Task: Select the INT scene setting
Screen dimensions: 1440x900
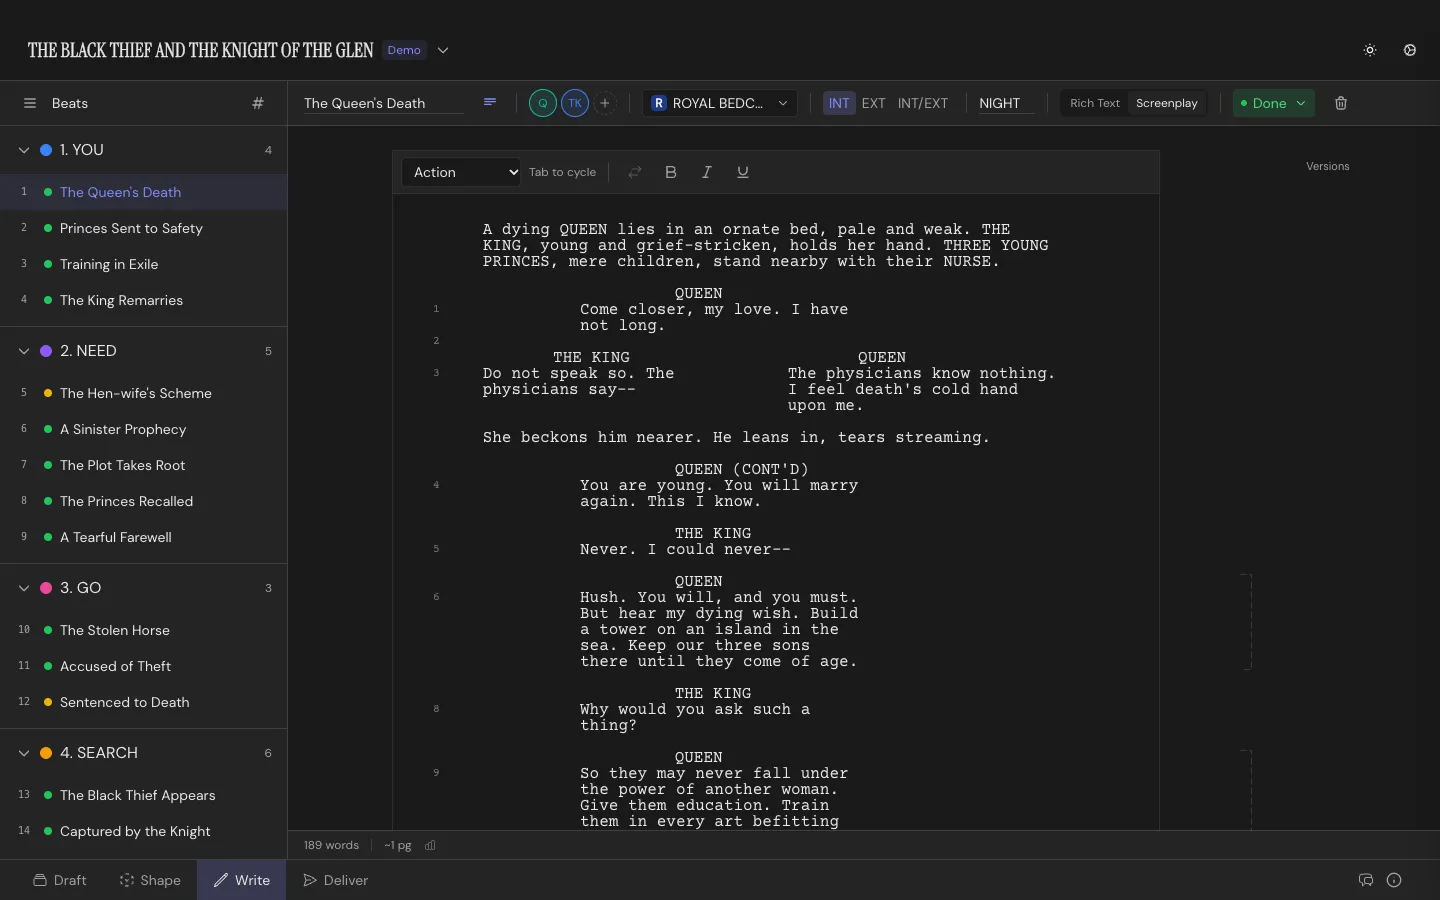Action: (x=839, y=103)
